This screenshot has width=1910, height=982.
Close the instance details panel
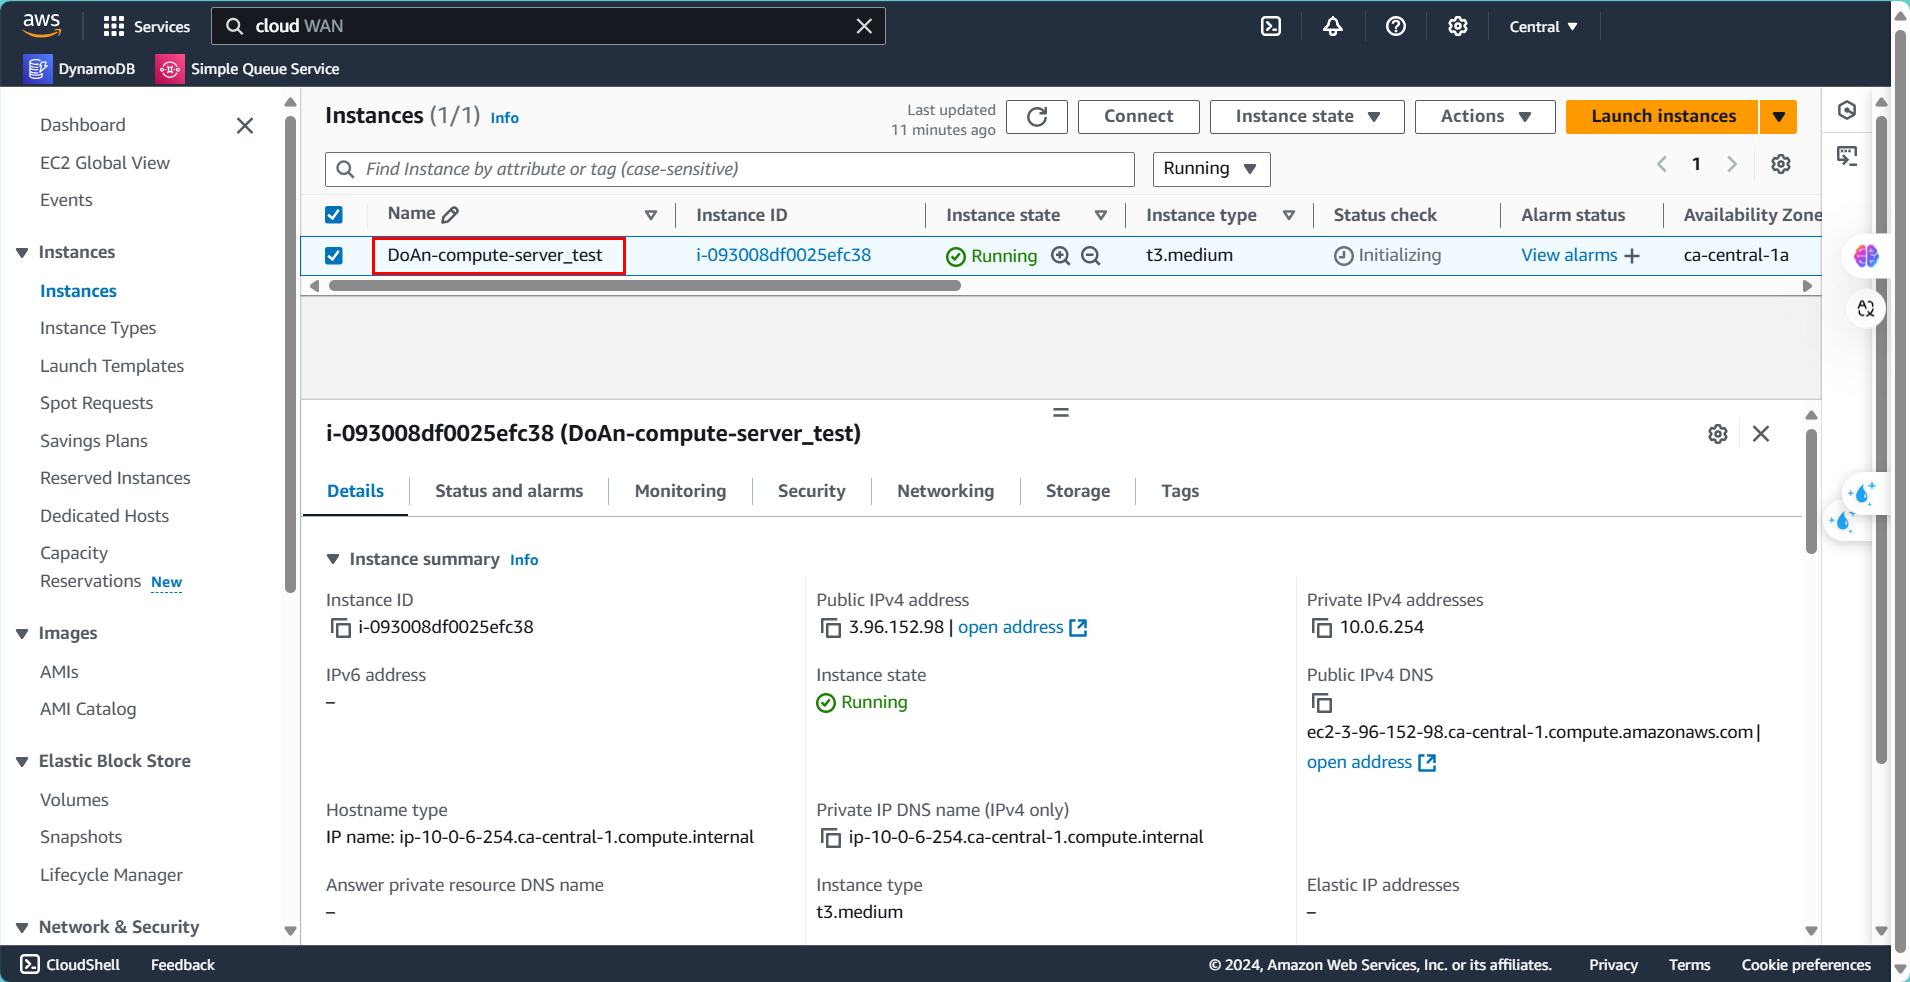(x=1761, y=434)
